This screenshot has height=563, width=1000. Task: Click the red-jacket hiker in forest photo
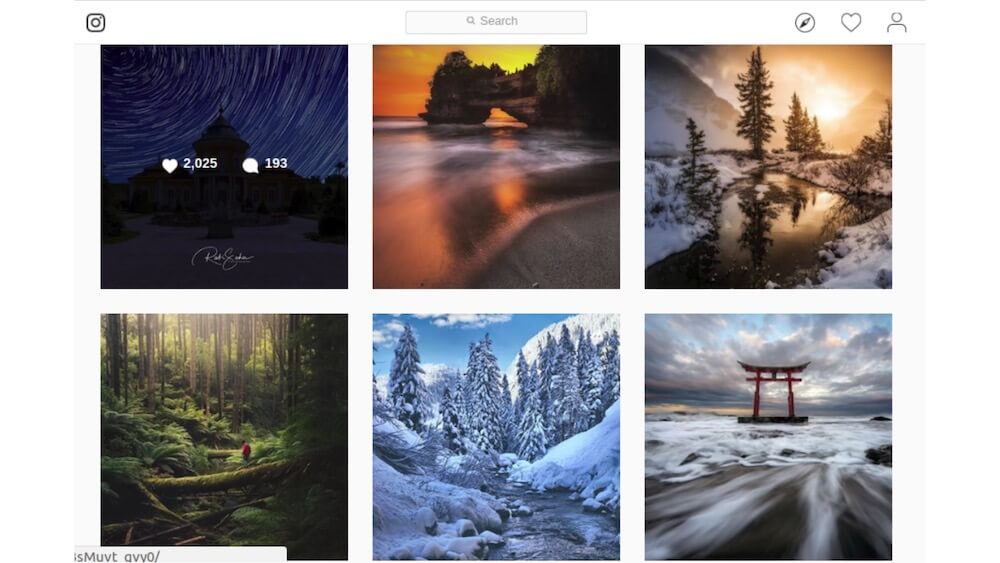click(x=246, y=452)
